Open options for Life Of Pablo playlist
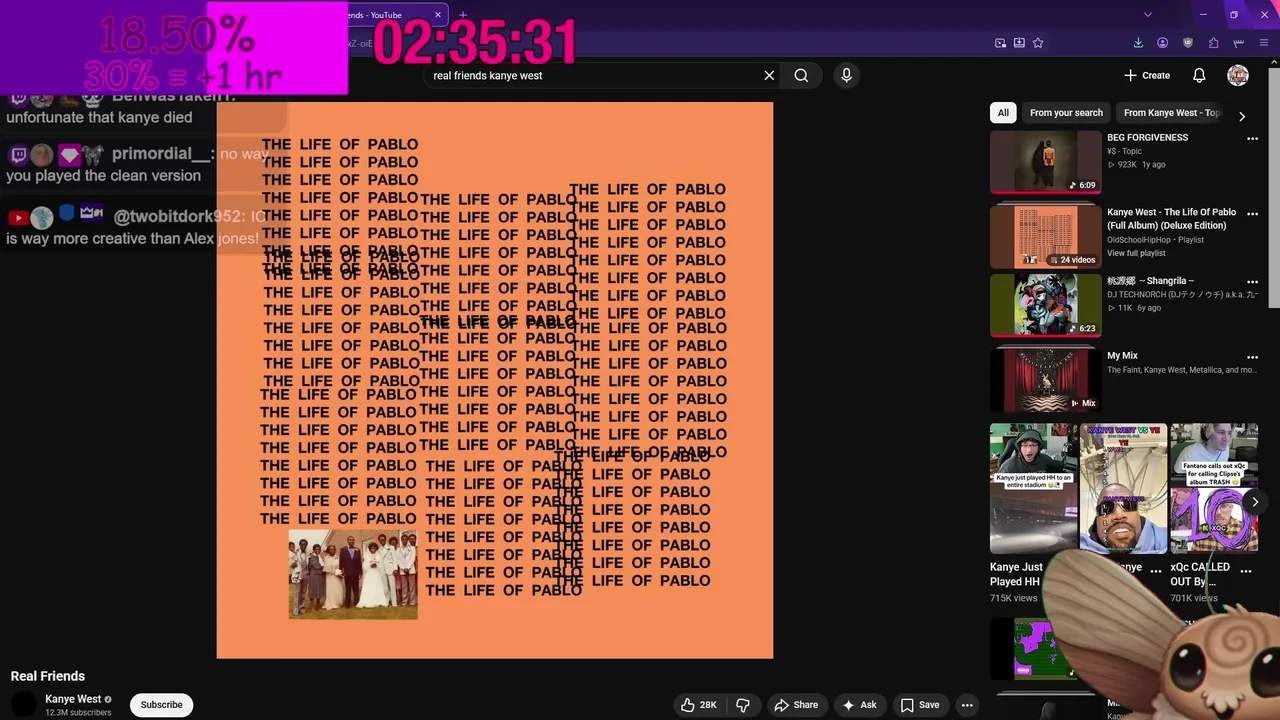The image size is (1280, 720). [1252, 214]
